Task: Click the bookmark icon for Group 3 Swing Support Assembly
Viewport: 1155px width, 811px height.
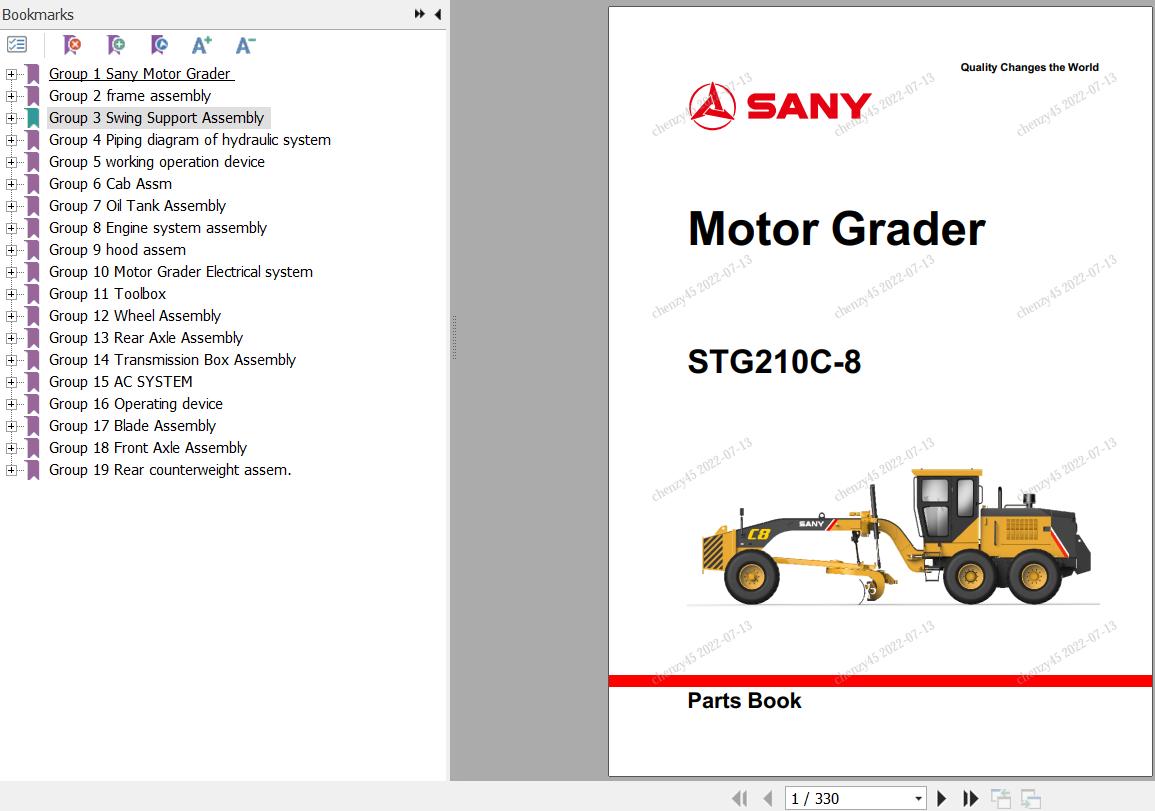Action: [x=33, y=118]
